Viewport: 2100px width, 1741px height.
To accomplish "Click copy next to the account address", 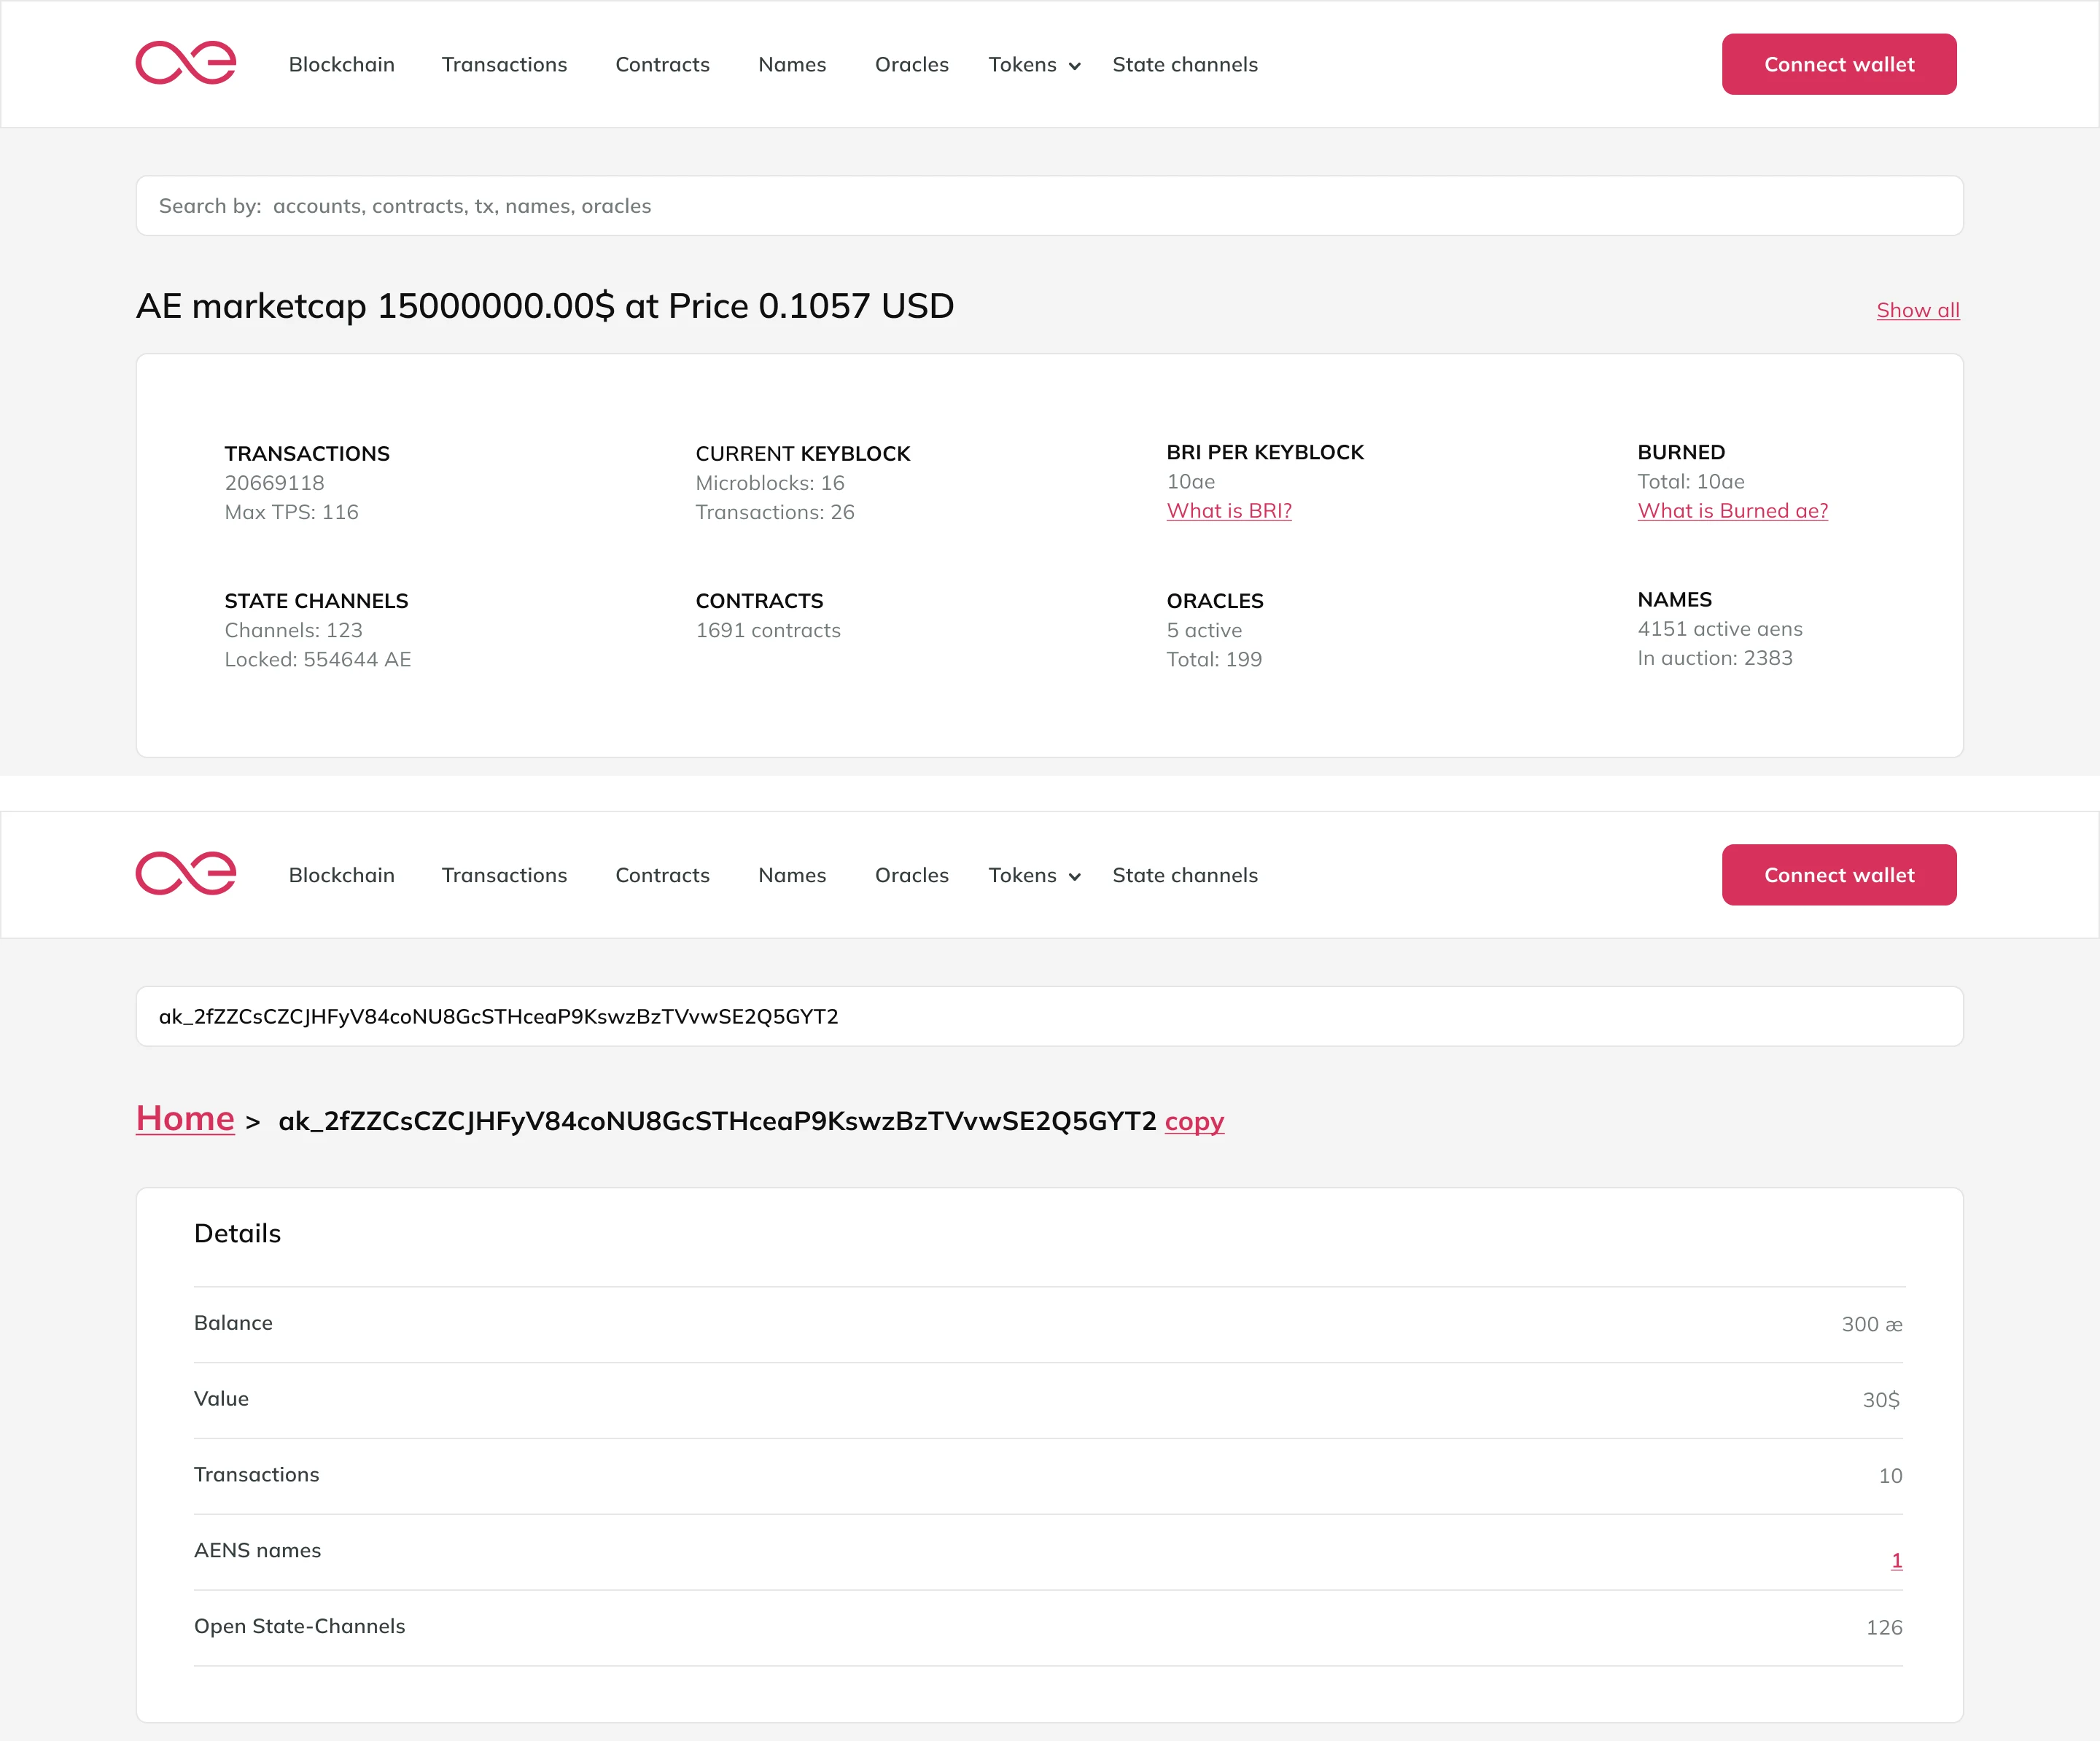I will tap(1194, 1122).
